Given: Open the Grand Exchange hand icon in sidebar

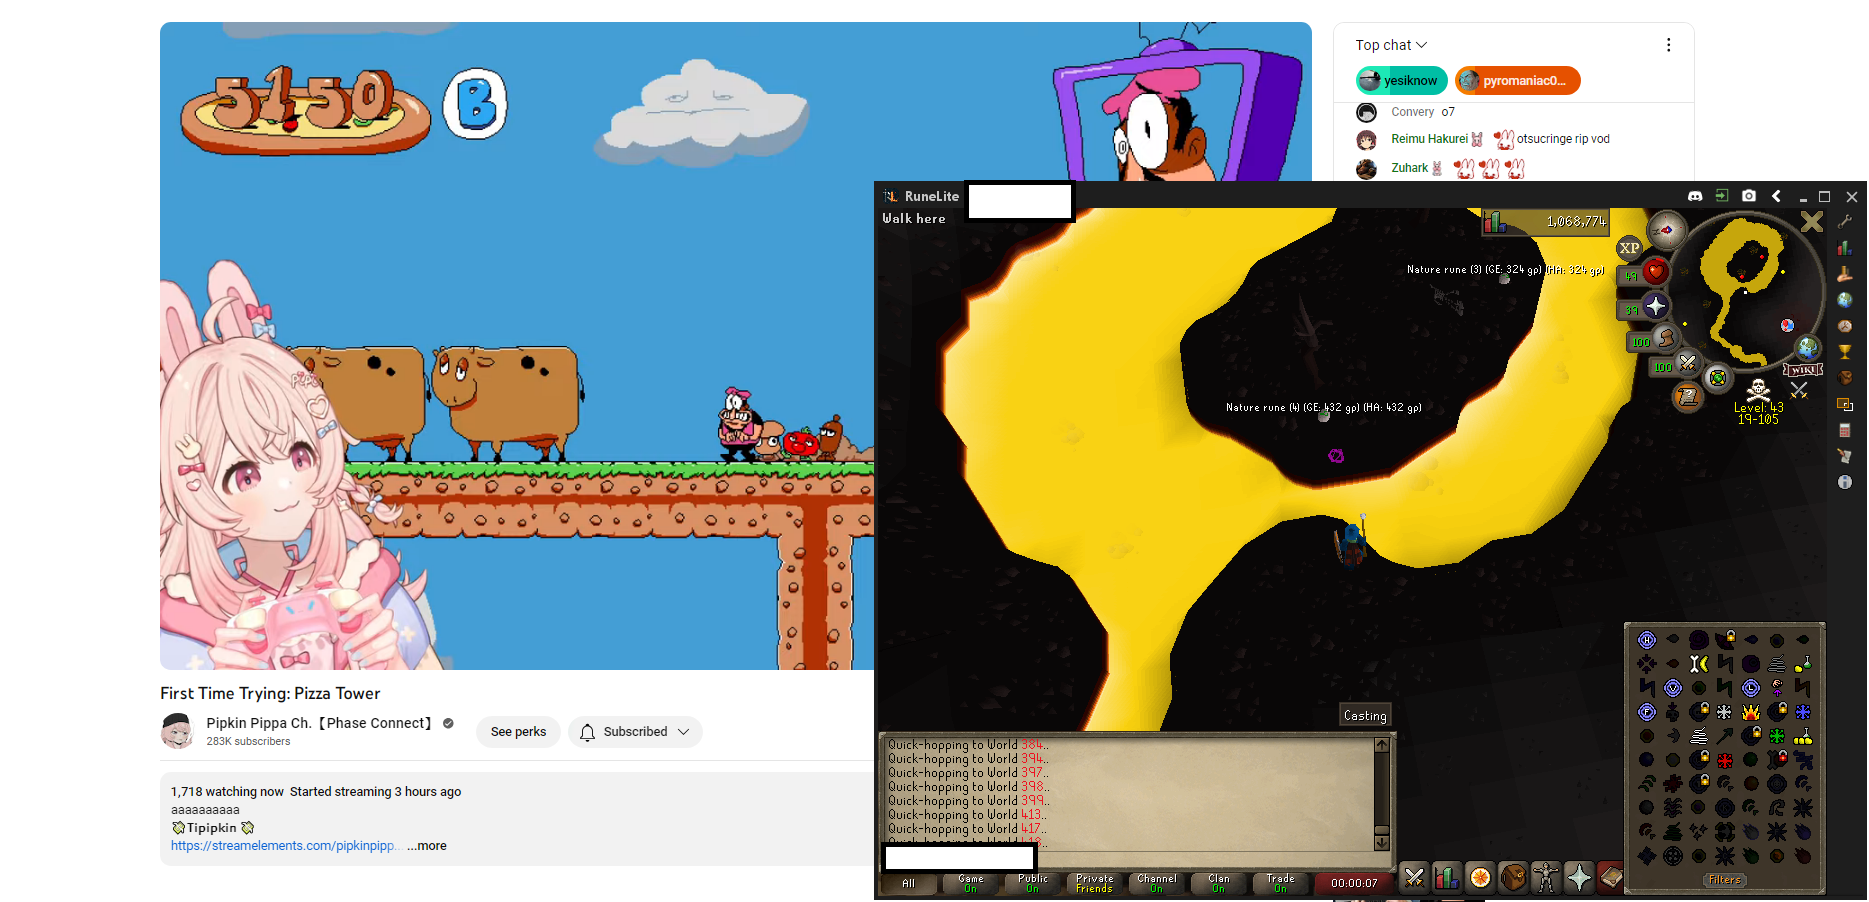Looking at the screenshot, I should coord(1845,274).
